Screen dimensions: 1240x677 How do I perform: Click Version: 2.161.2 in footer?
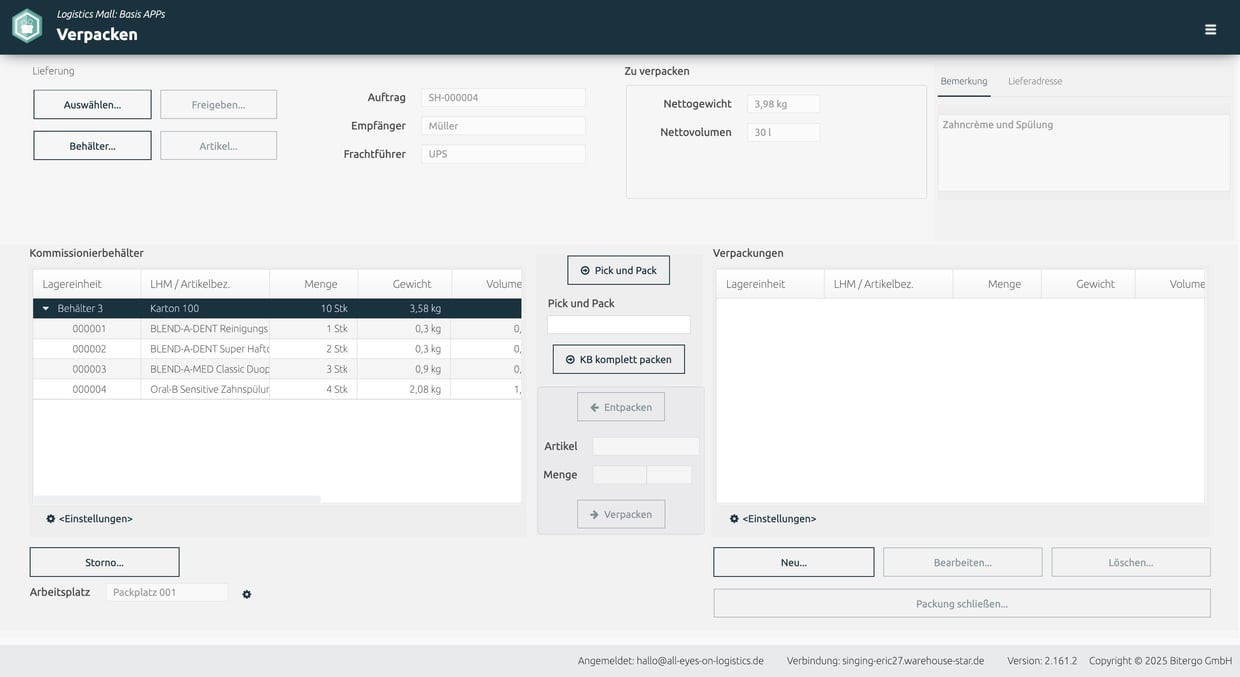point(1042,661)
